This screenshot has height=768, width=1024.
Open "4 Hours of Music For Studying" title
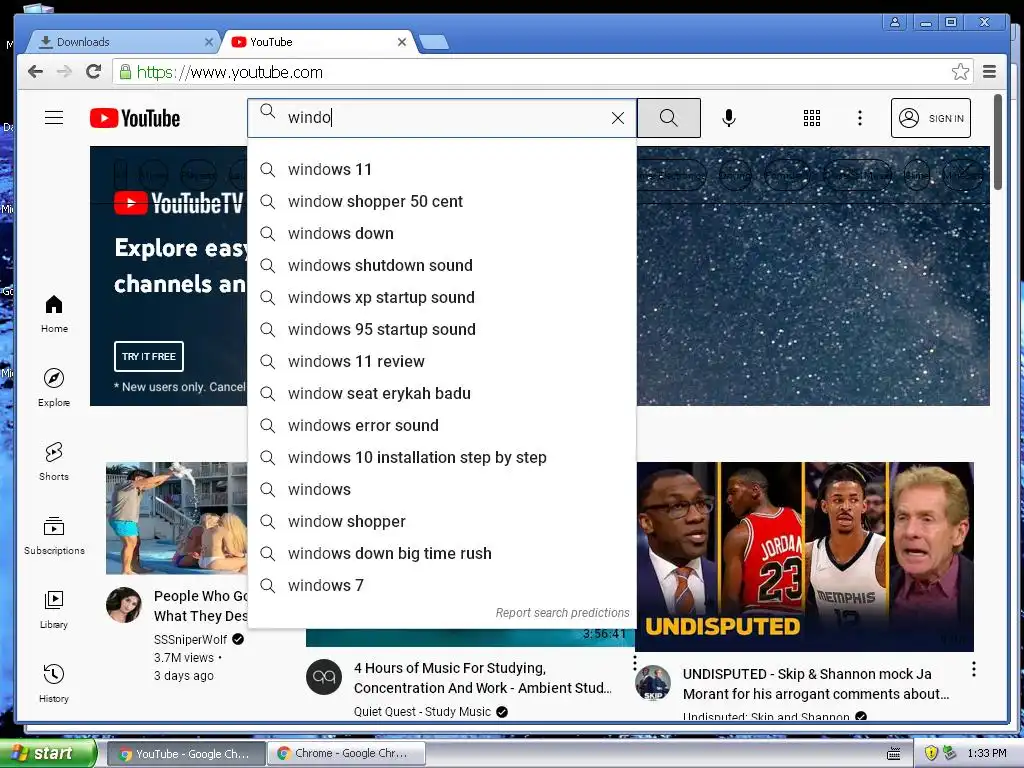pos(483,678)
